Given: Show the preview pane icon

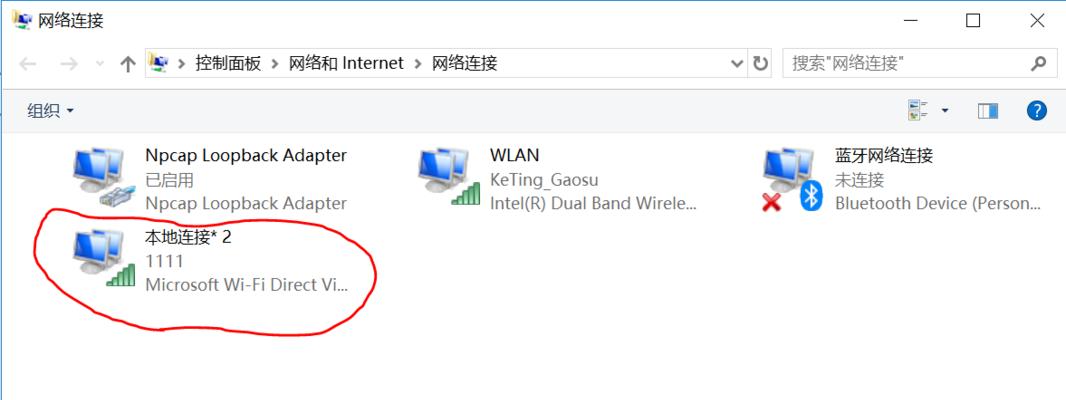Looking at the screenshot, I should 988,110.
